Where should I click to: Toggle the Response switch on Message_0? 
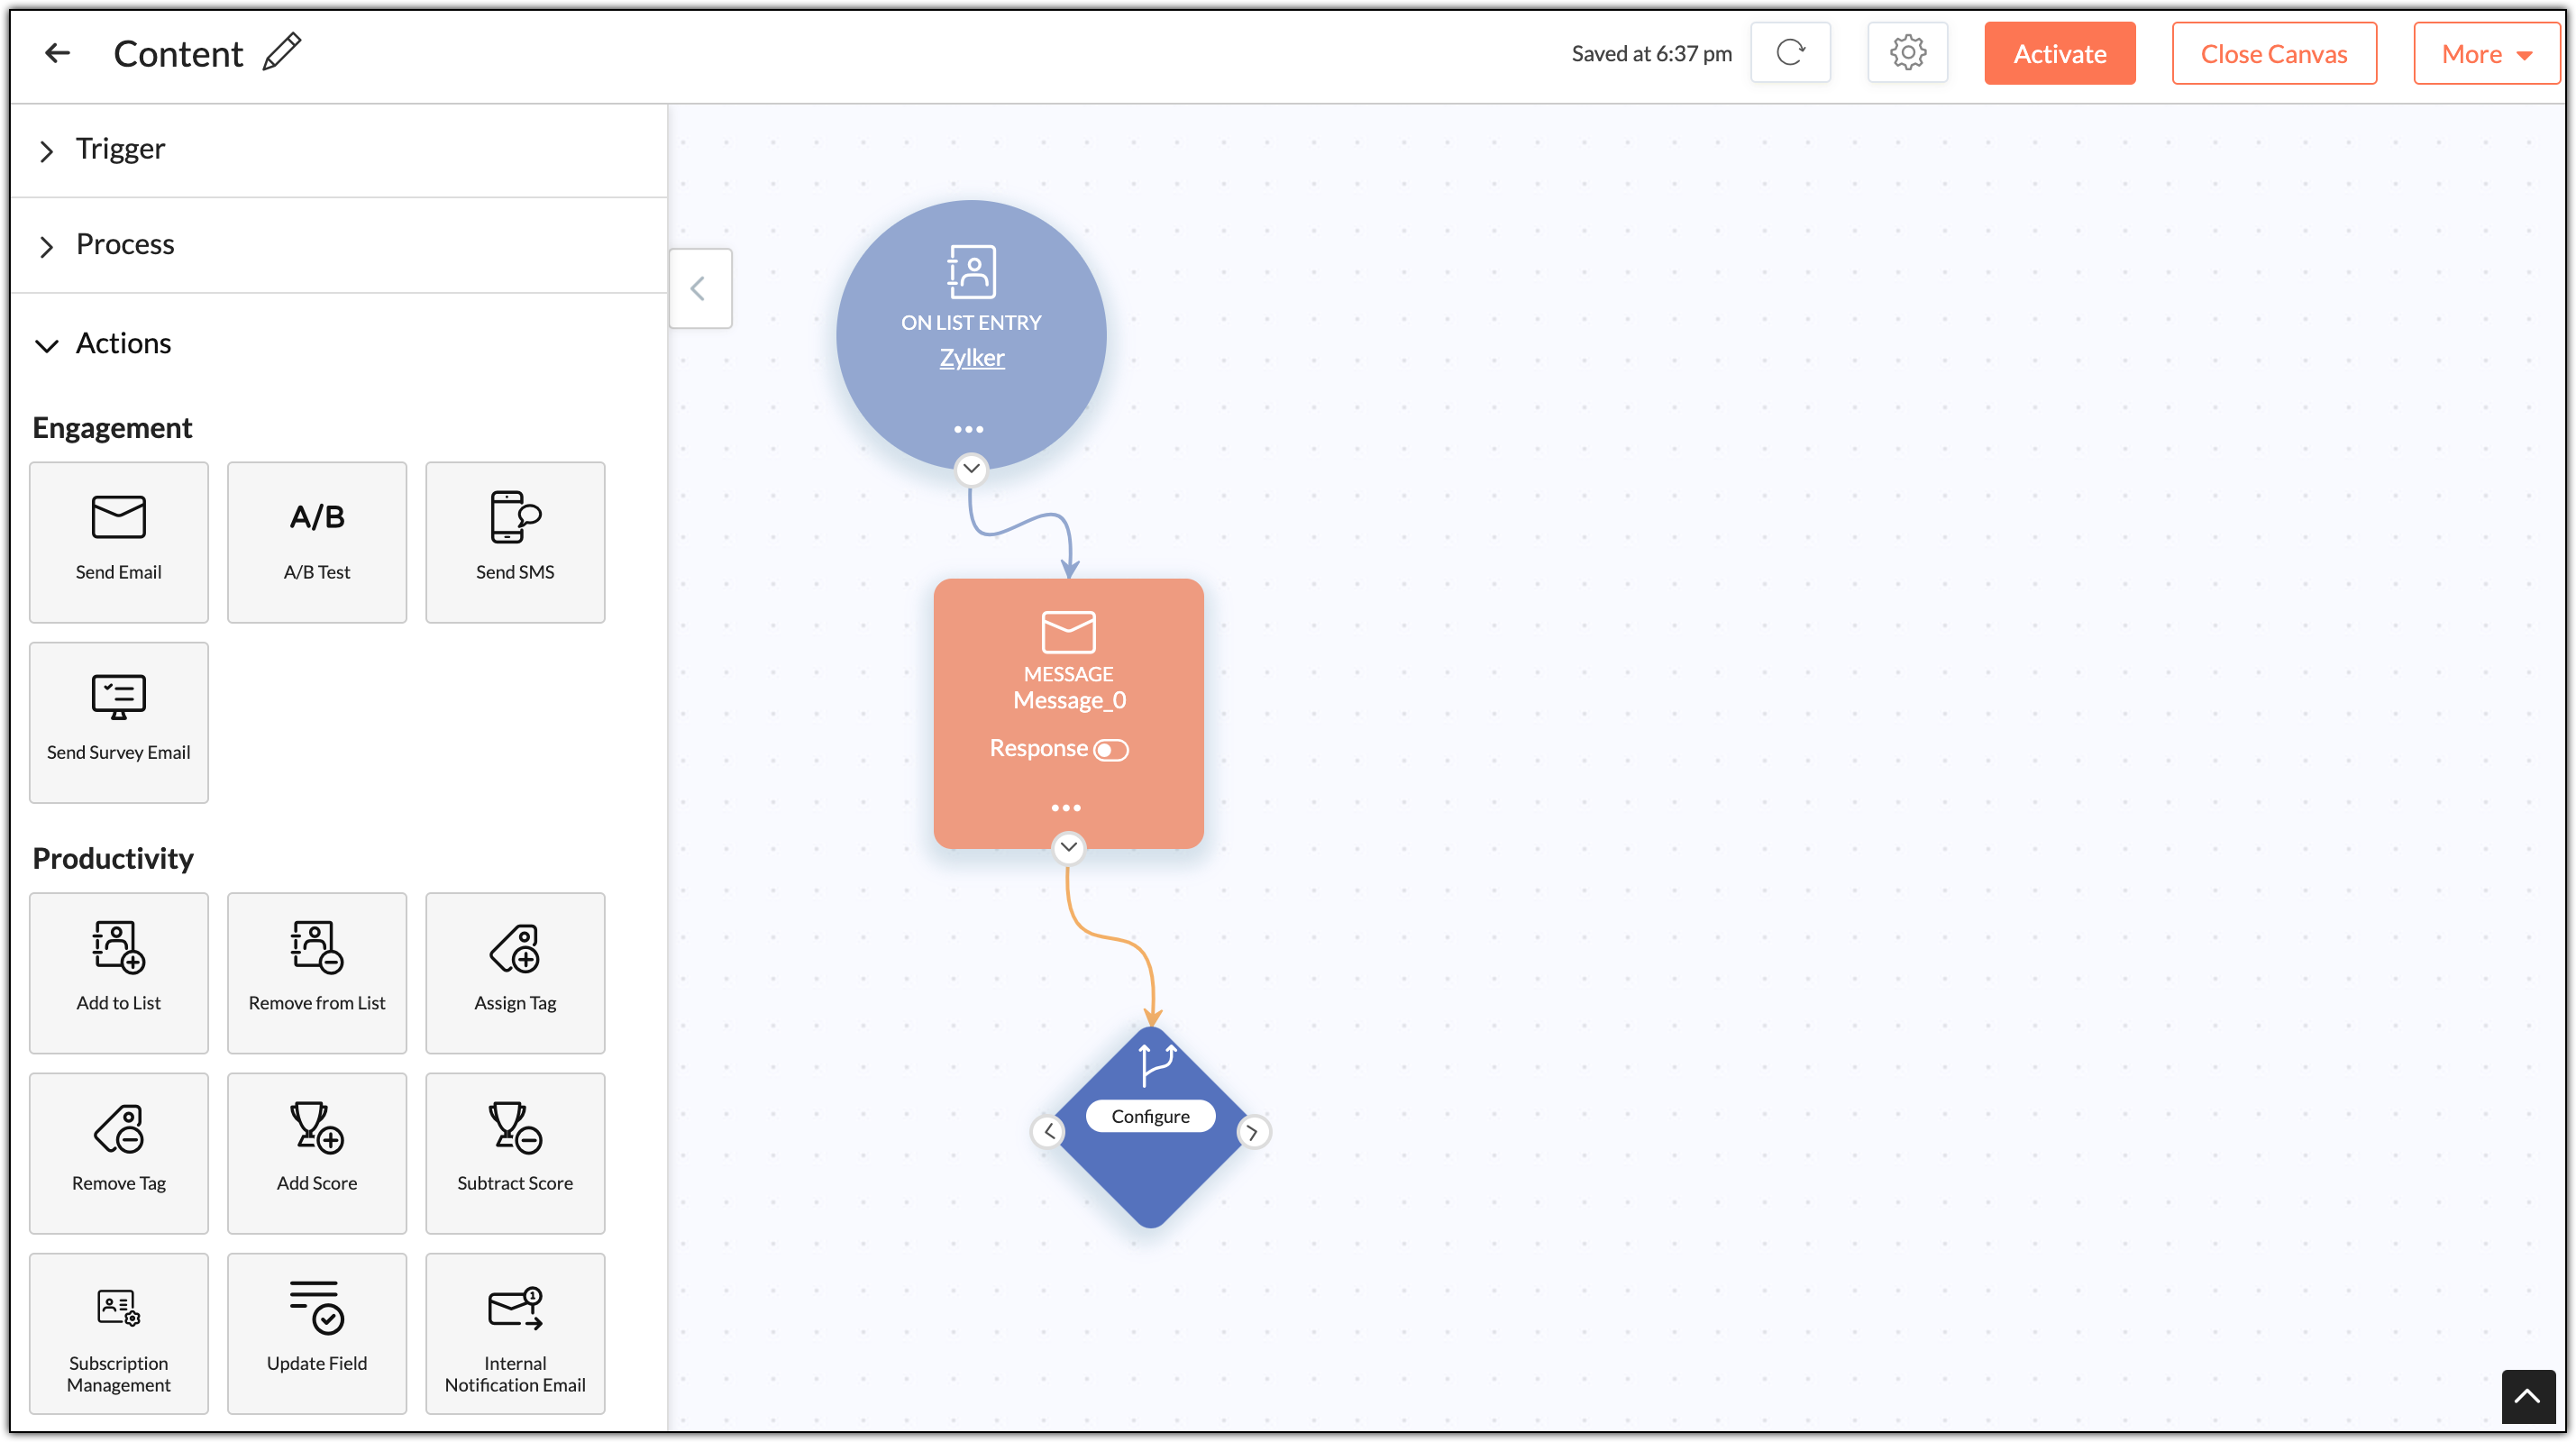click(1111, 750)
